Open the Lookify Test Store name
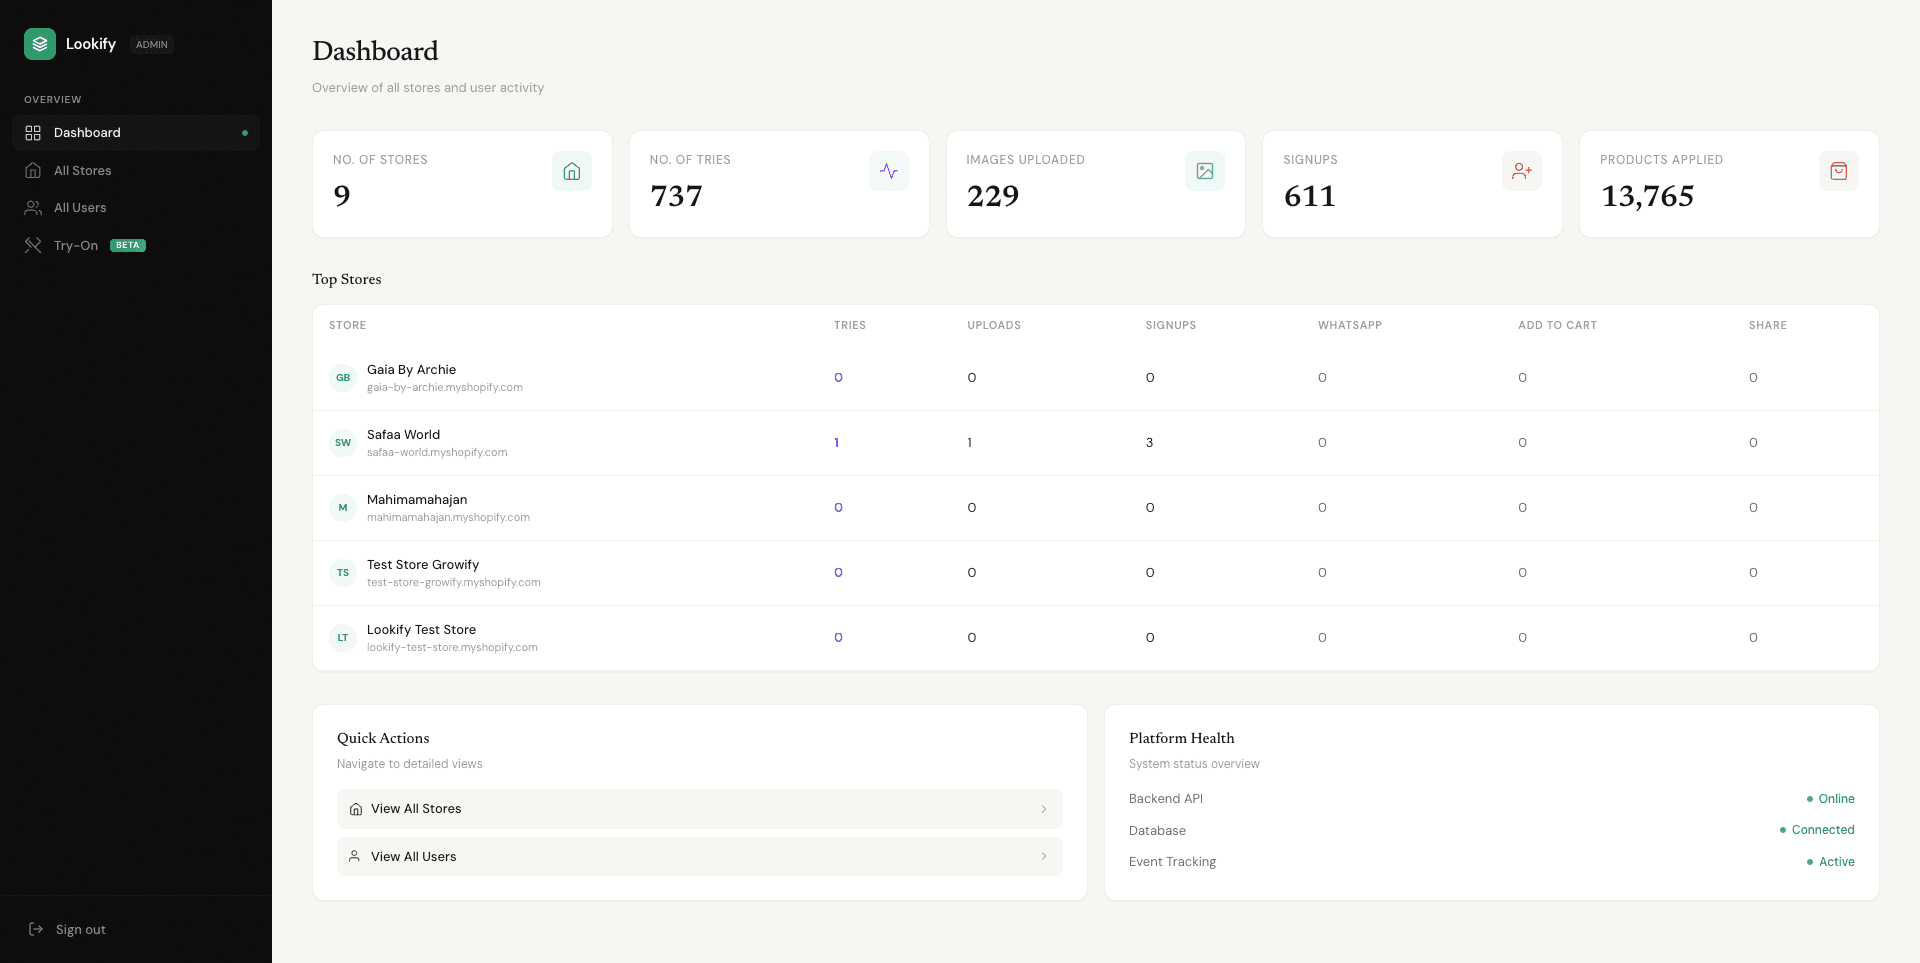This screenshot has width=1920, height=963. [421, 630]
